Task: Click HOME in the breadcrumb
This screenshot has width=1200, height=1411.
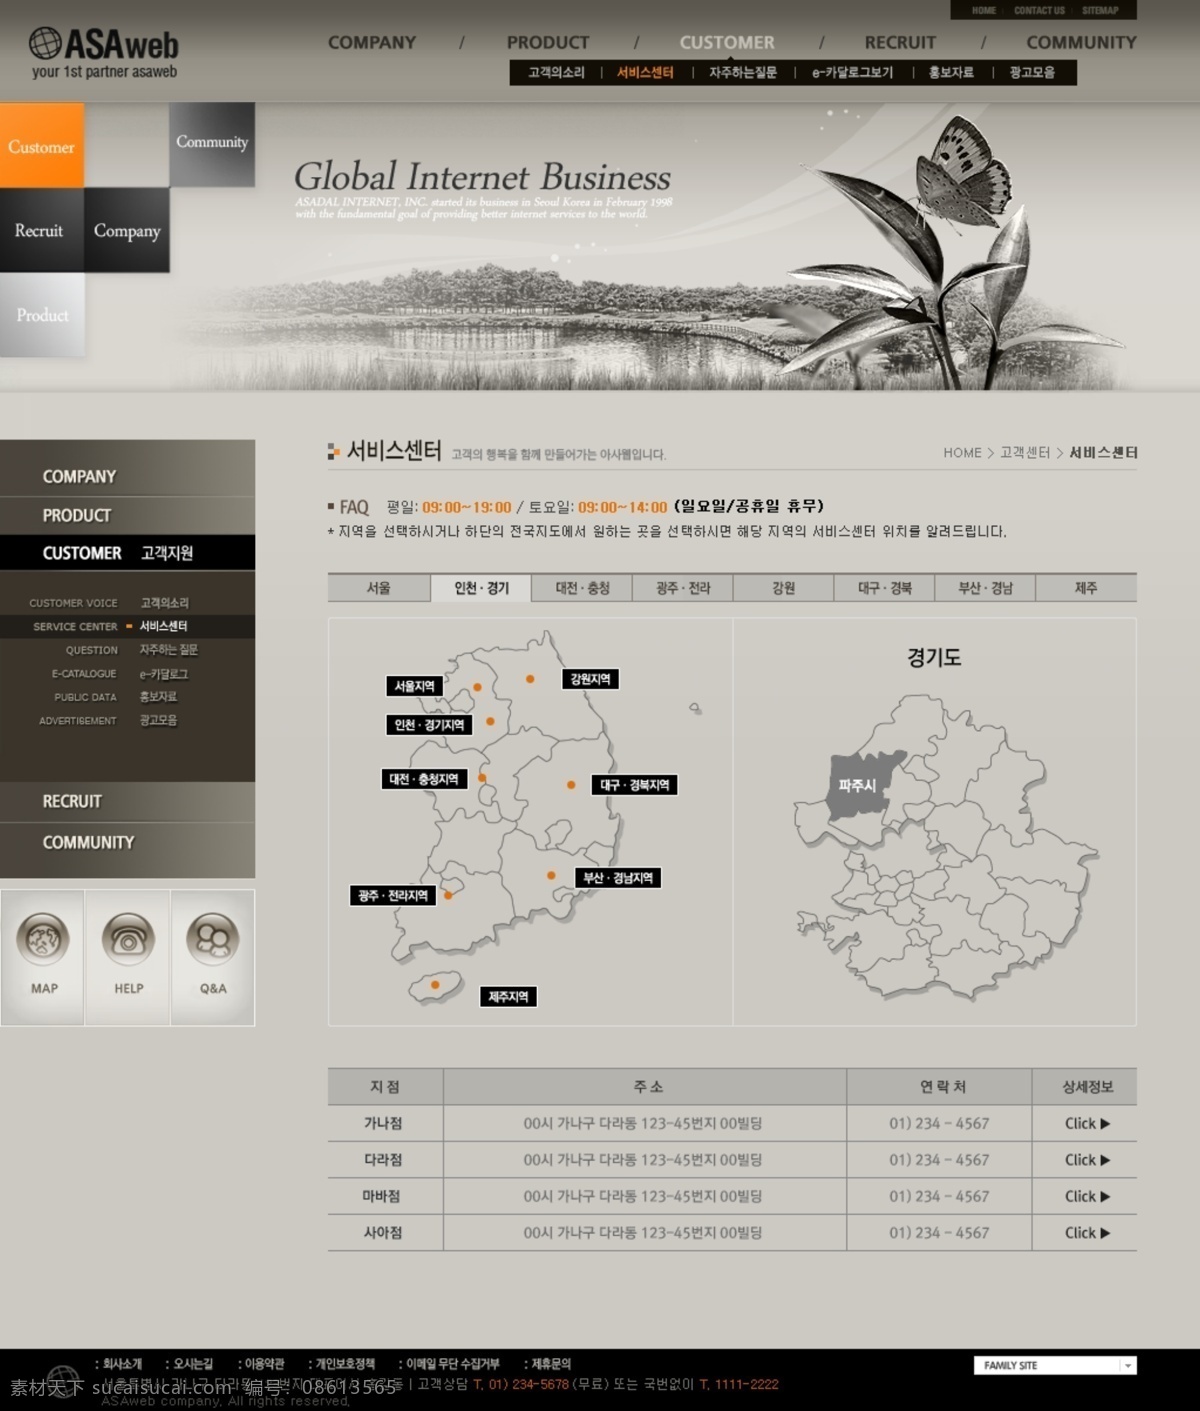Action: [x=962, y=453]
